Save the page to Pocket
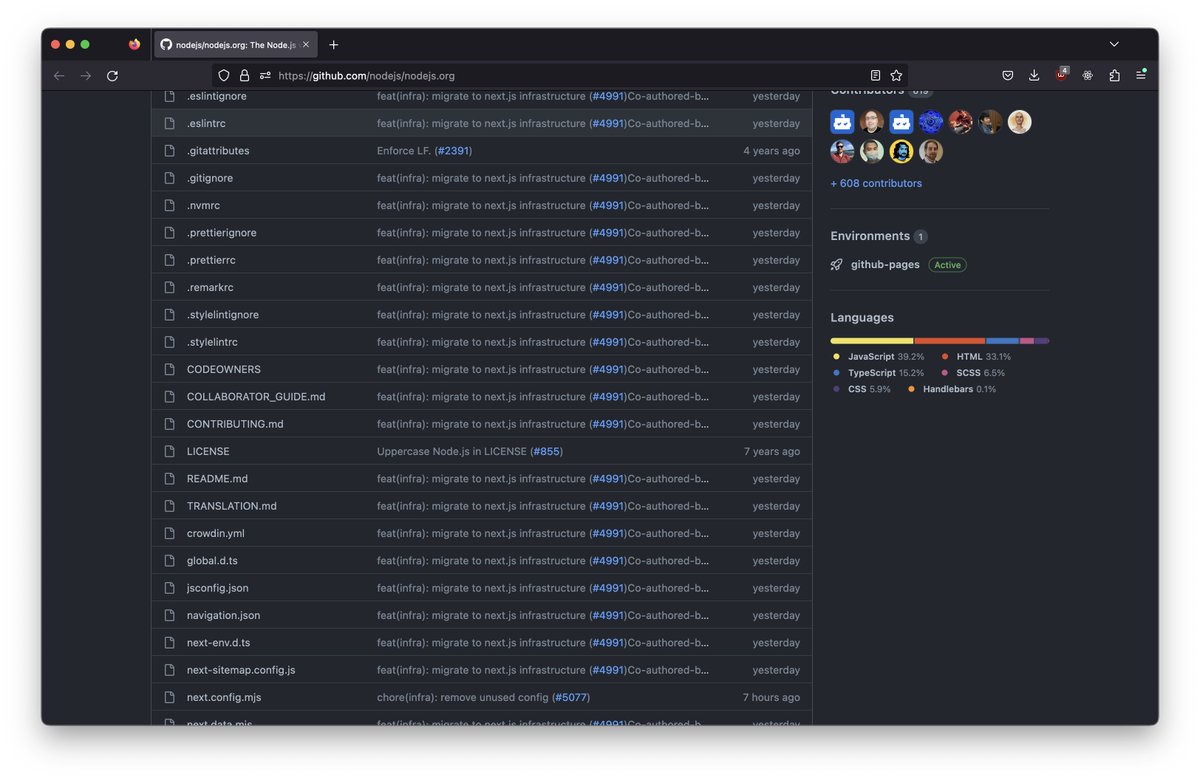The width and height of the screenshot is (1200, 780). (x=1008, y=75)
